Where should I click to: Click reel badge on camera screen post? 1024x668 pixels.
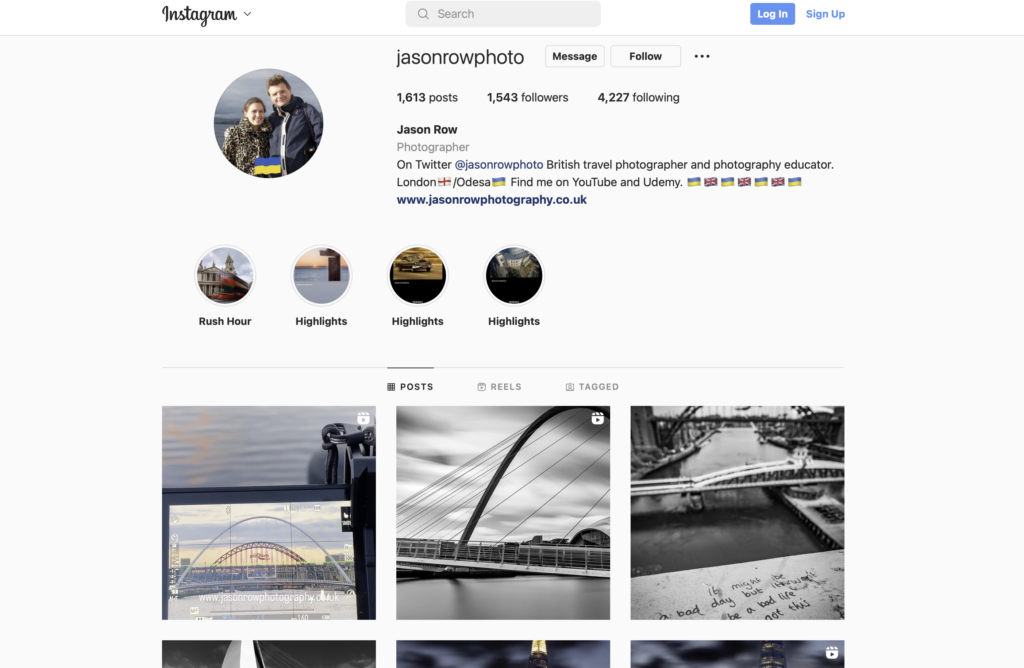coord(363,418)
